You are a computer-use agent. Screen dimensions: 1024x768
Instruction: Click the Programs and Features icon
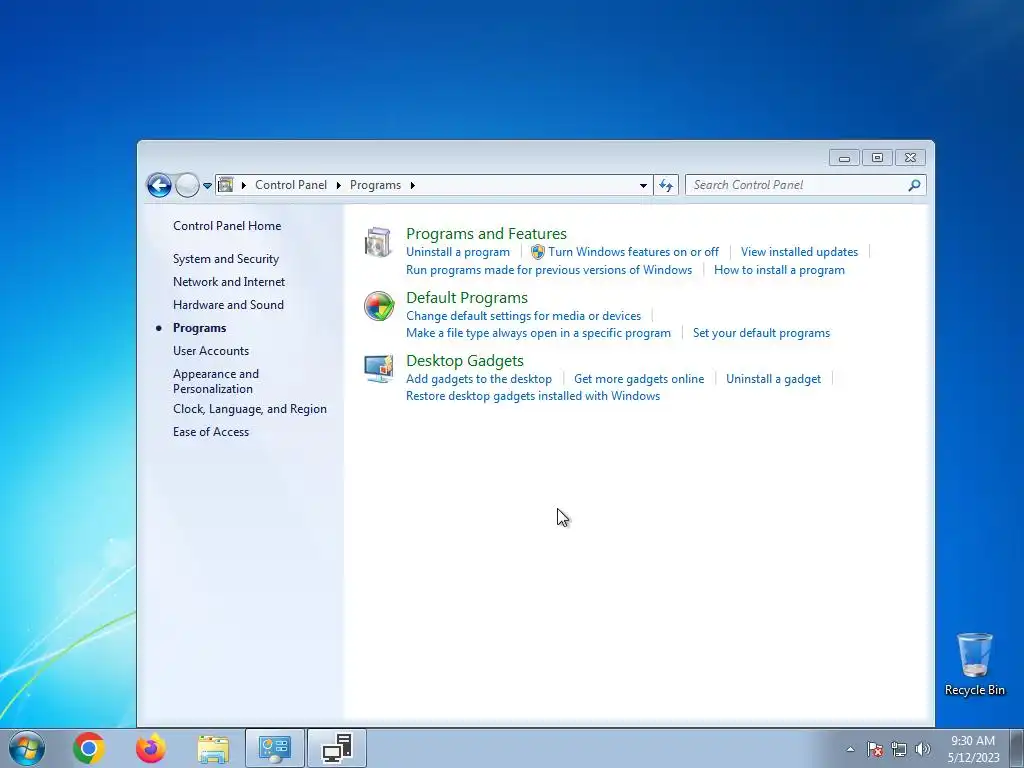(x=378, y=242)
